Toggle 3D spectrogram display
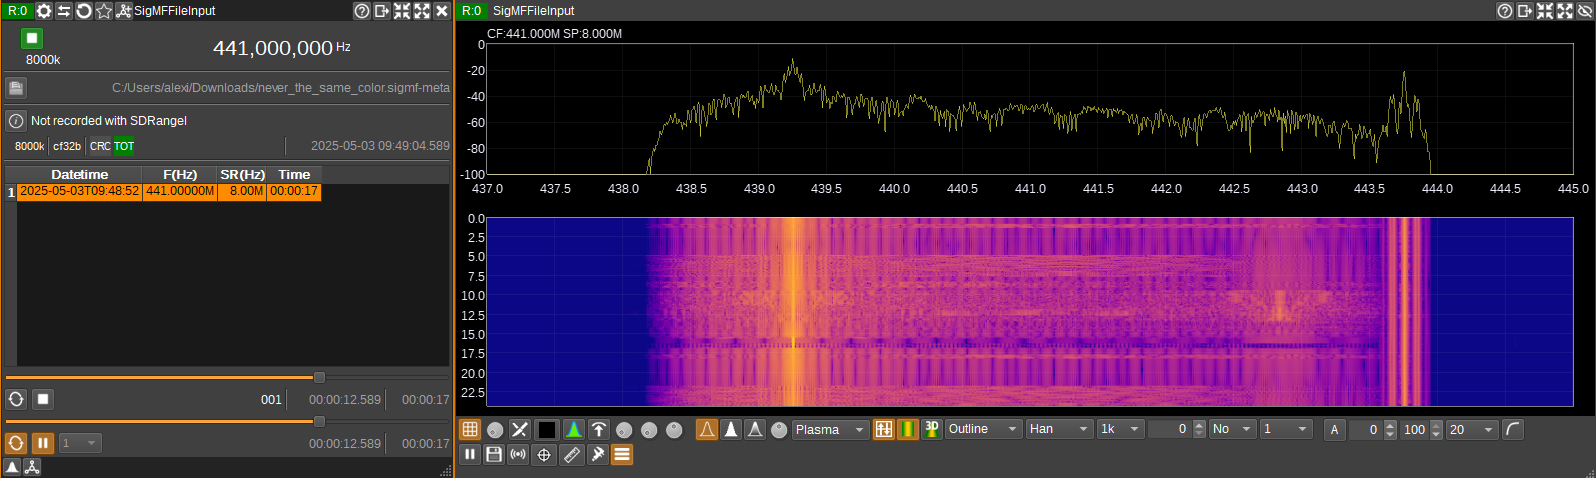The image size is (1596, 478). click(x=931, y=429)
